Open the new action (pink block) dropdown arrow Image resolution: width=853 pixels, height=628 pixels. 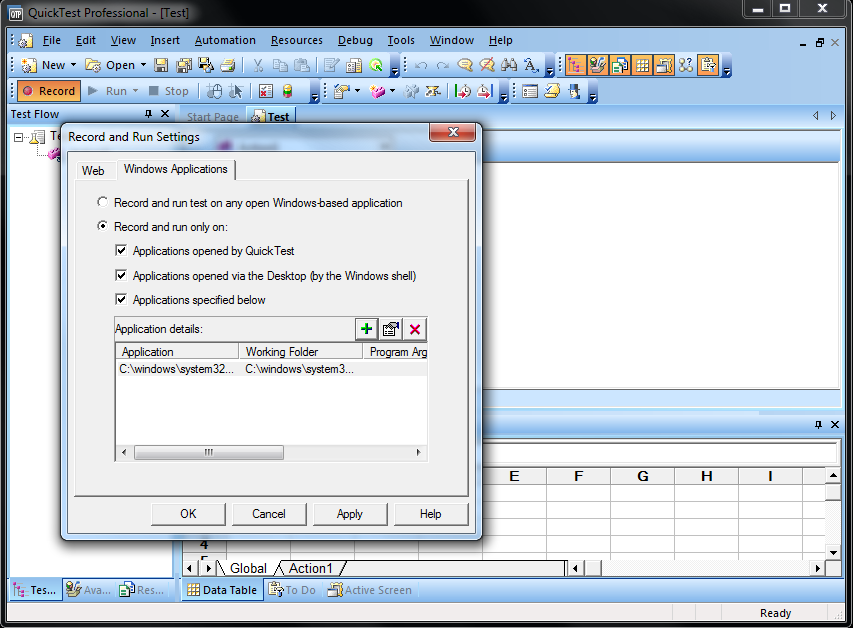tap(392, 91)
